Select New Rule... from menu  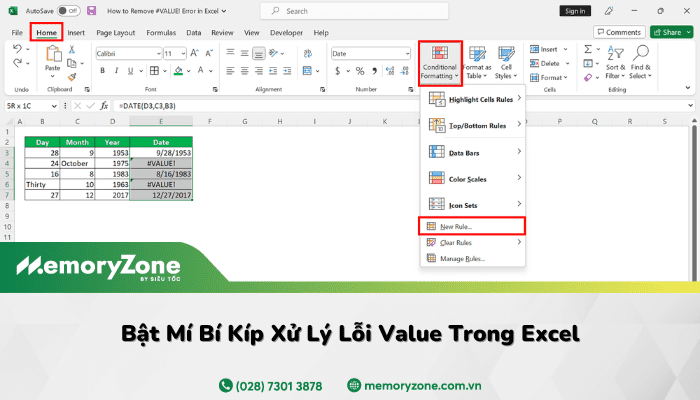[x=472, y=226]
